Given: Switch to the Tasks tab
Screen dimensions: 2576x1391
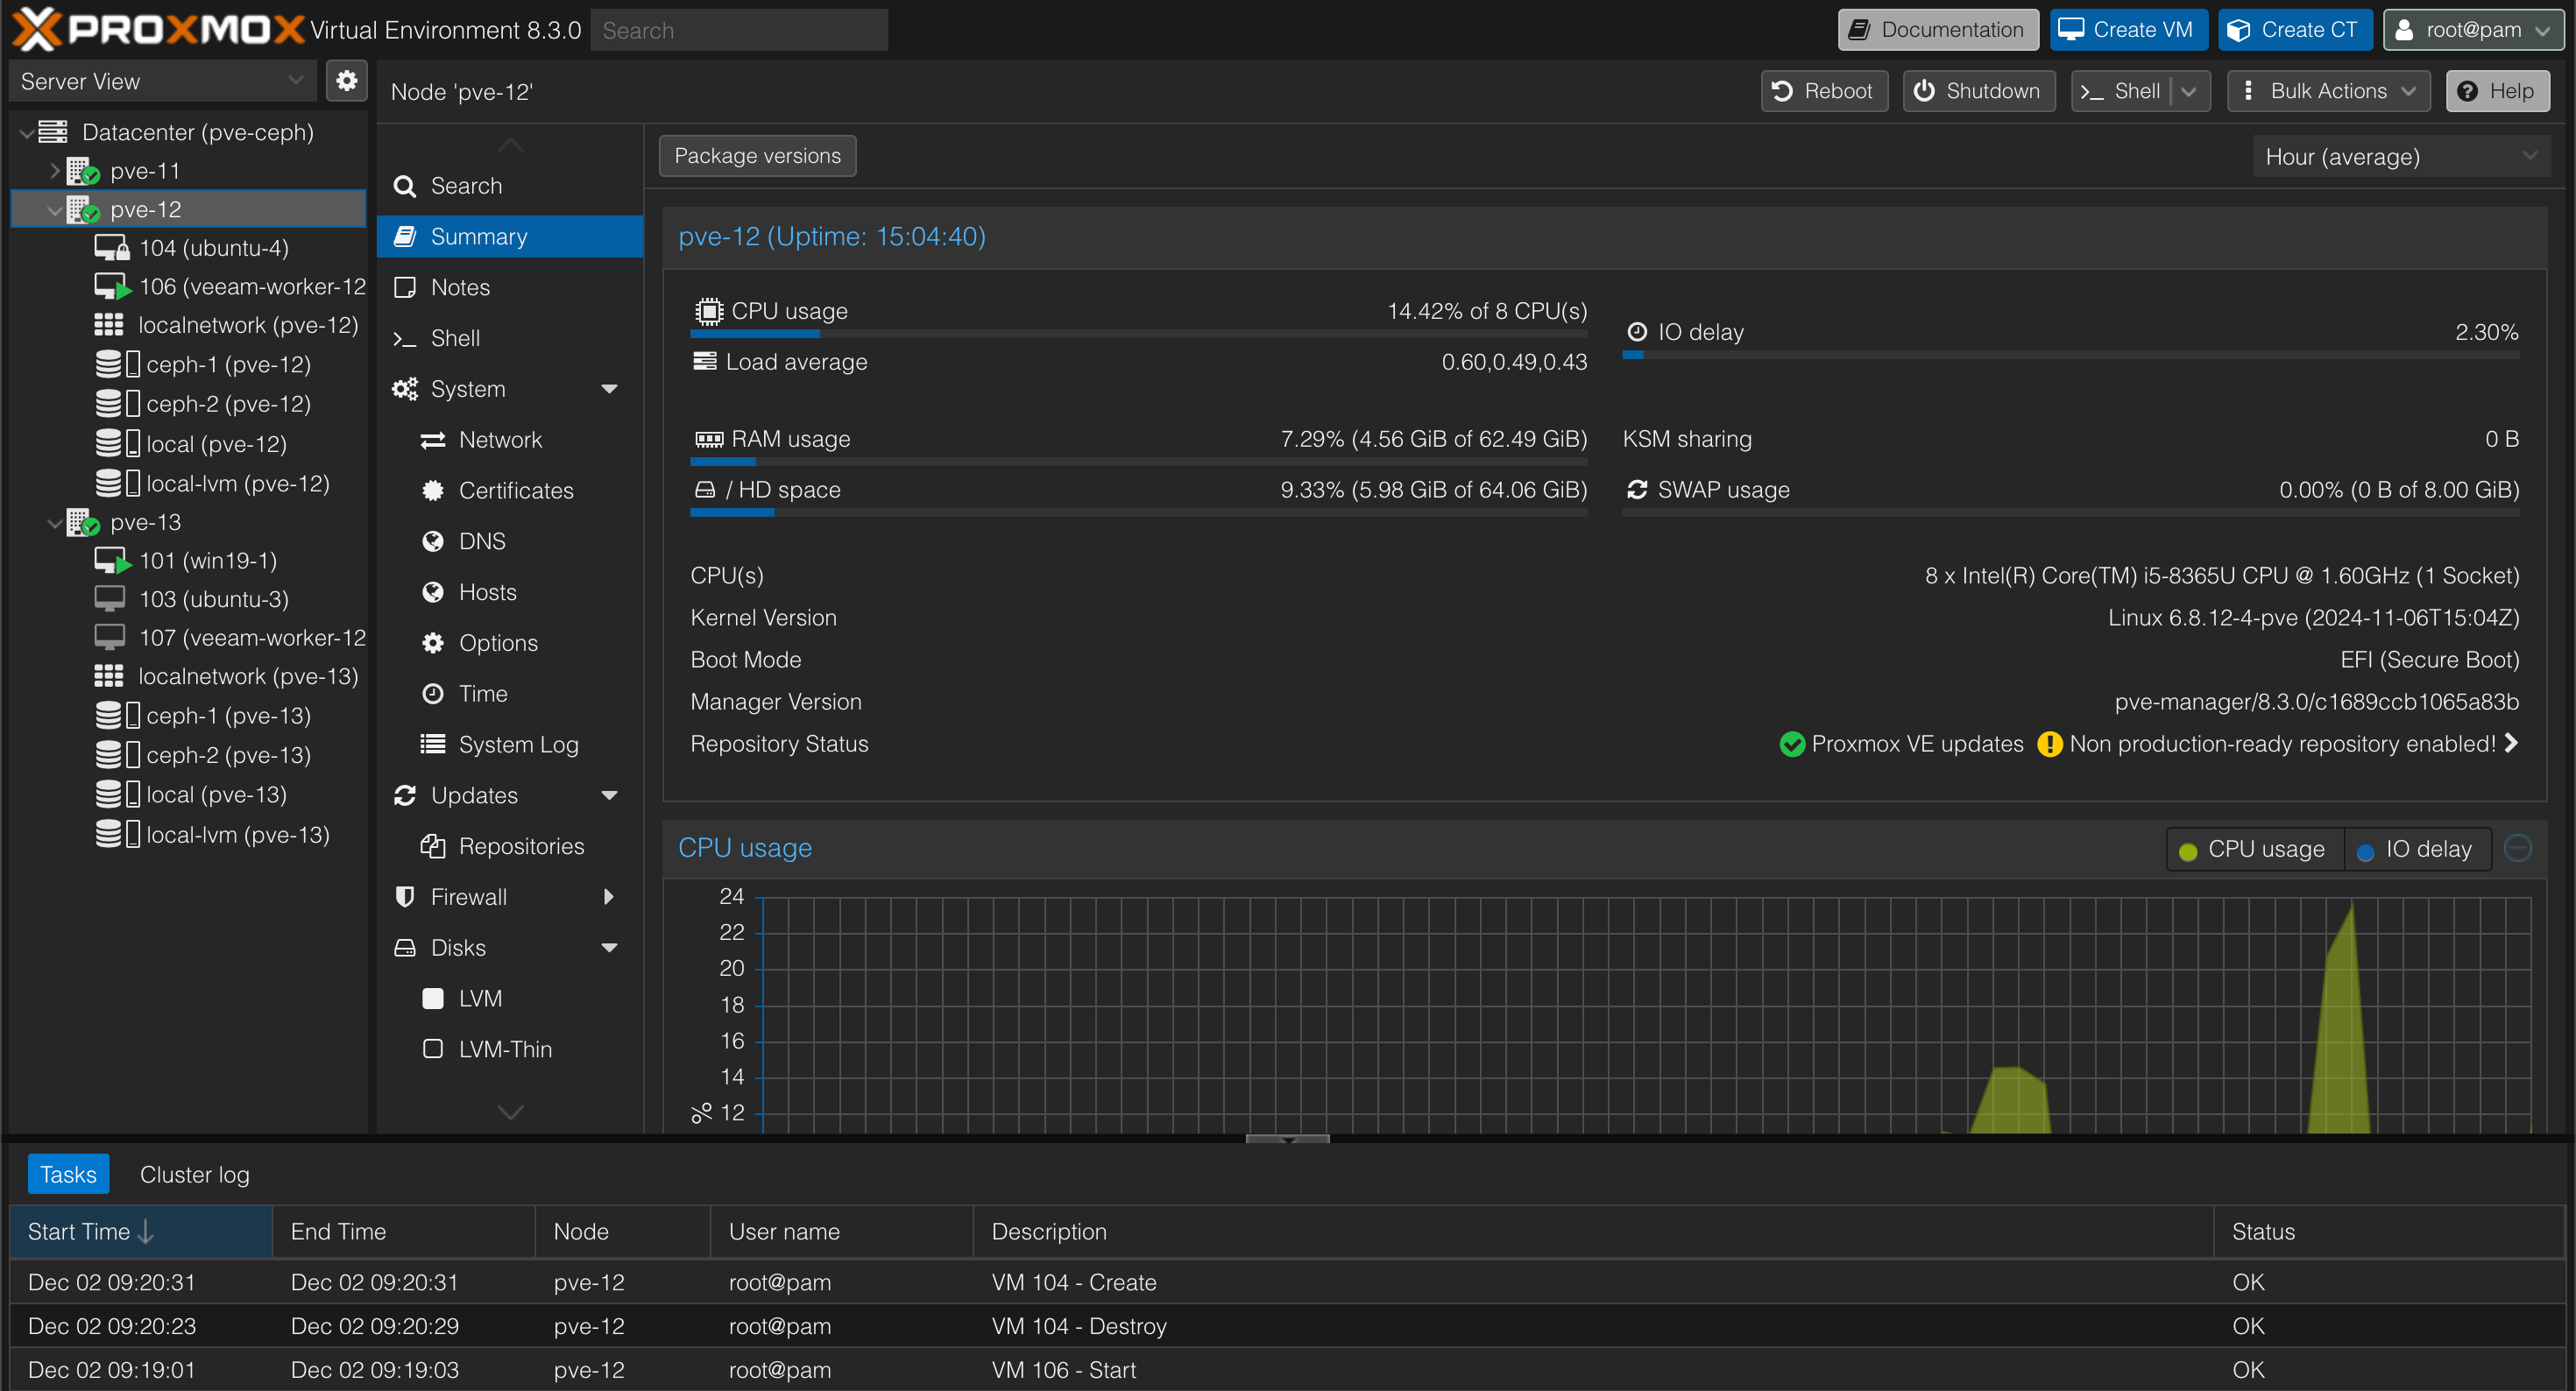Looking at the screenshot, I should click(x=68, y=1175).
